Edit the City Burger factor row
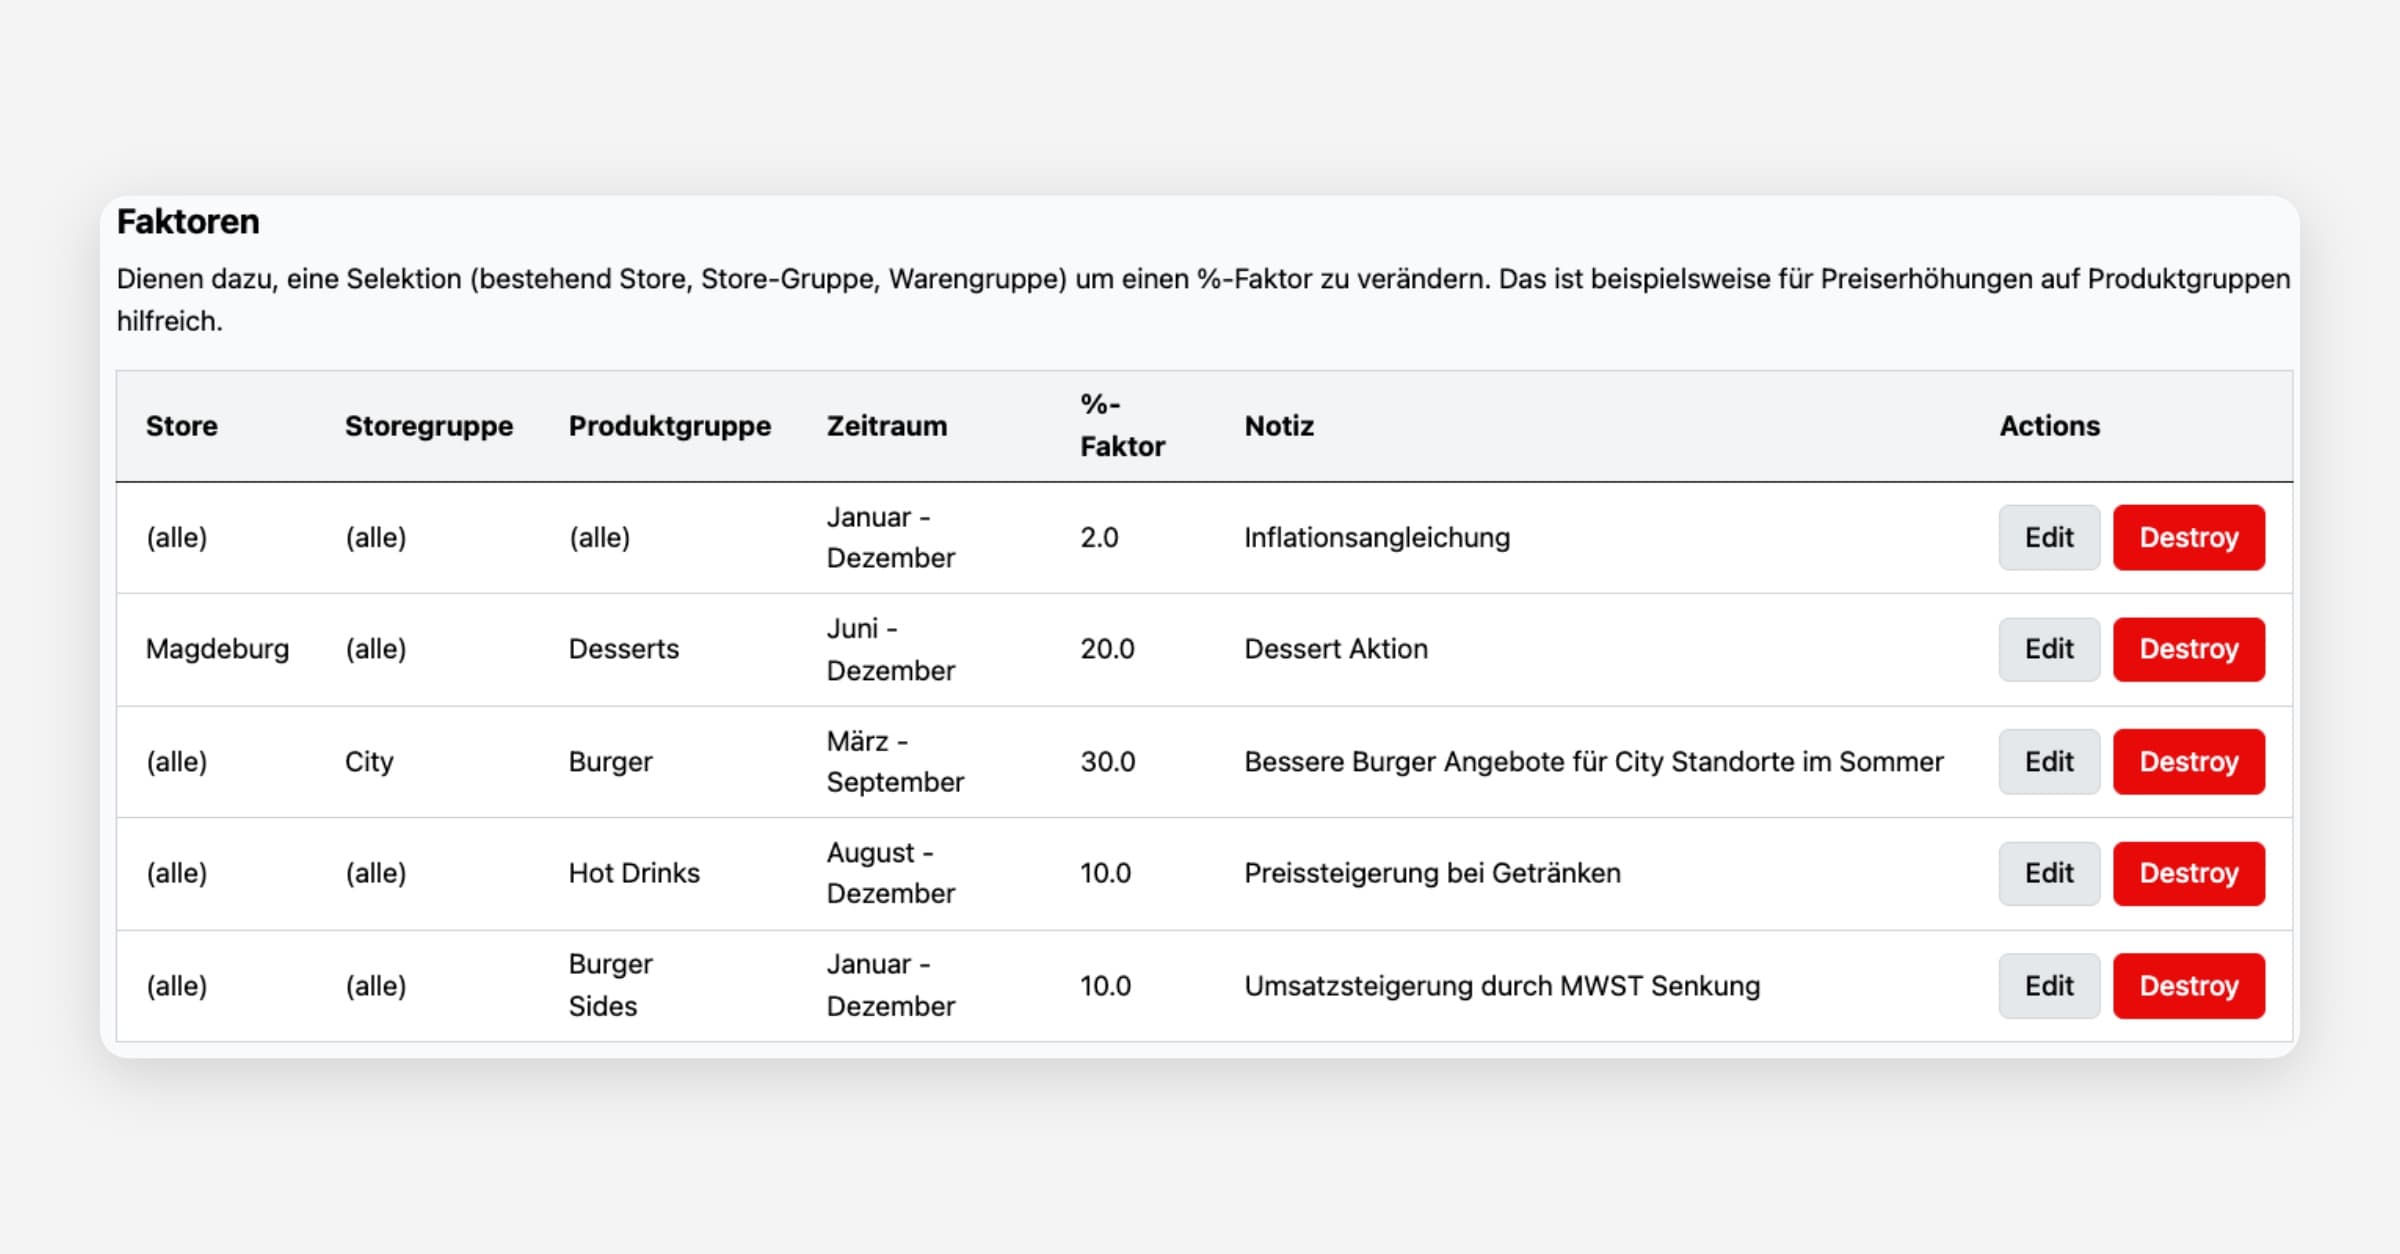 point(2049,762)
